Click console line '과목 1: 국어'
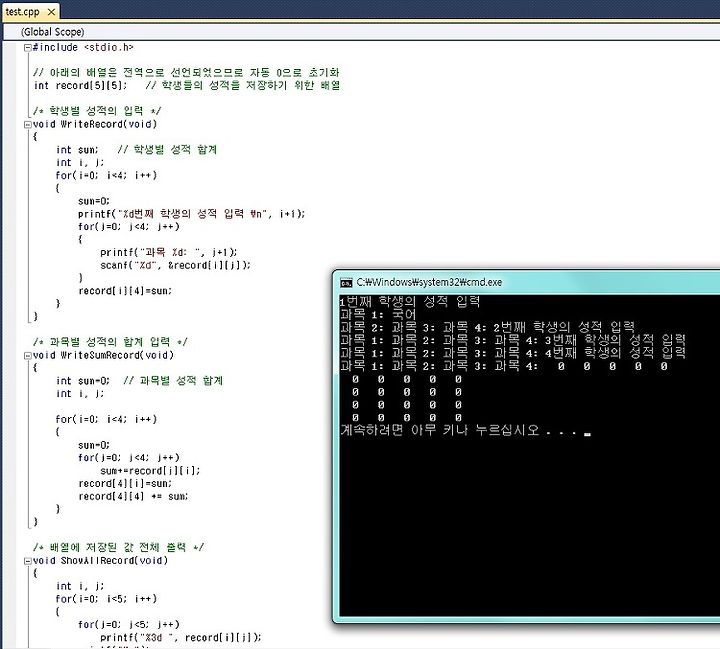Viewport: 720px width, 649px height. click(378, 315)
